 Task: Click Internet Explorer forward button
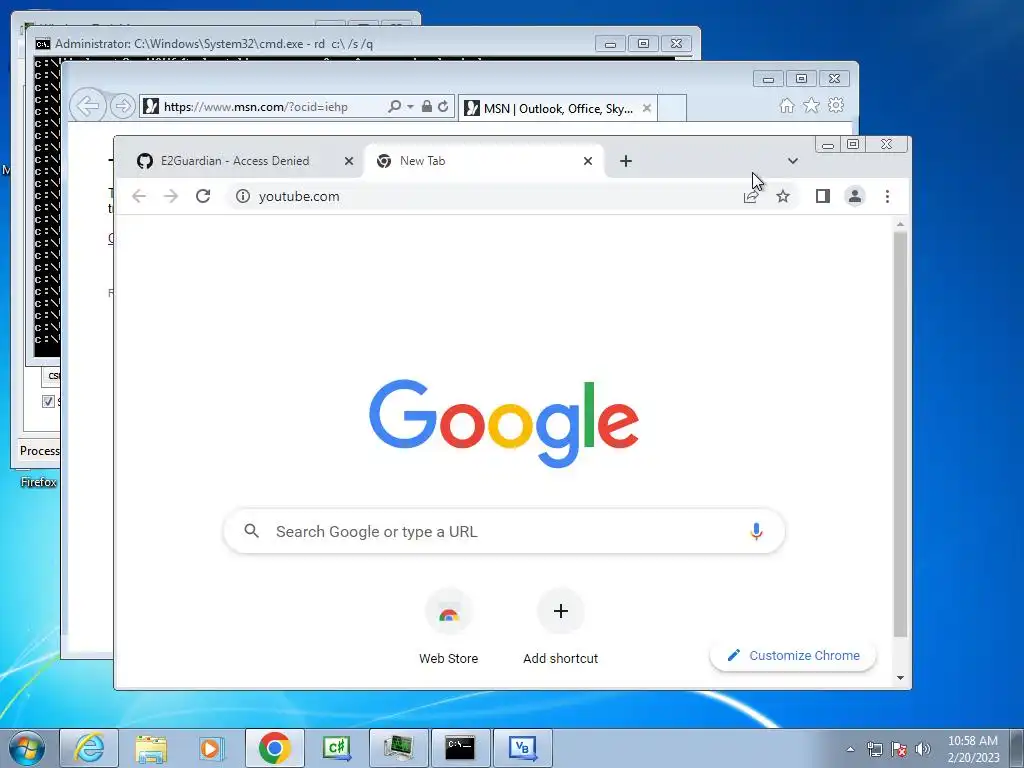point(122,106)
